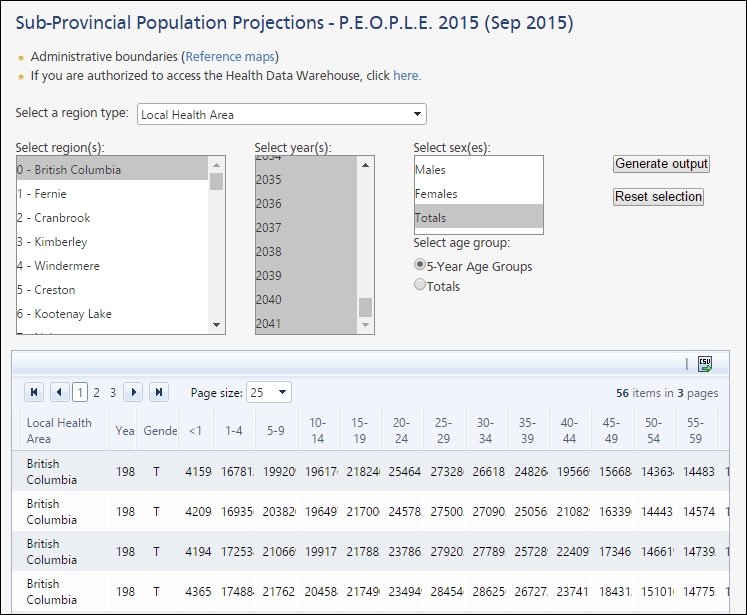Select year 2040 in list
Viewport: 747px width, 615px height.
[x=306, y=299]
